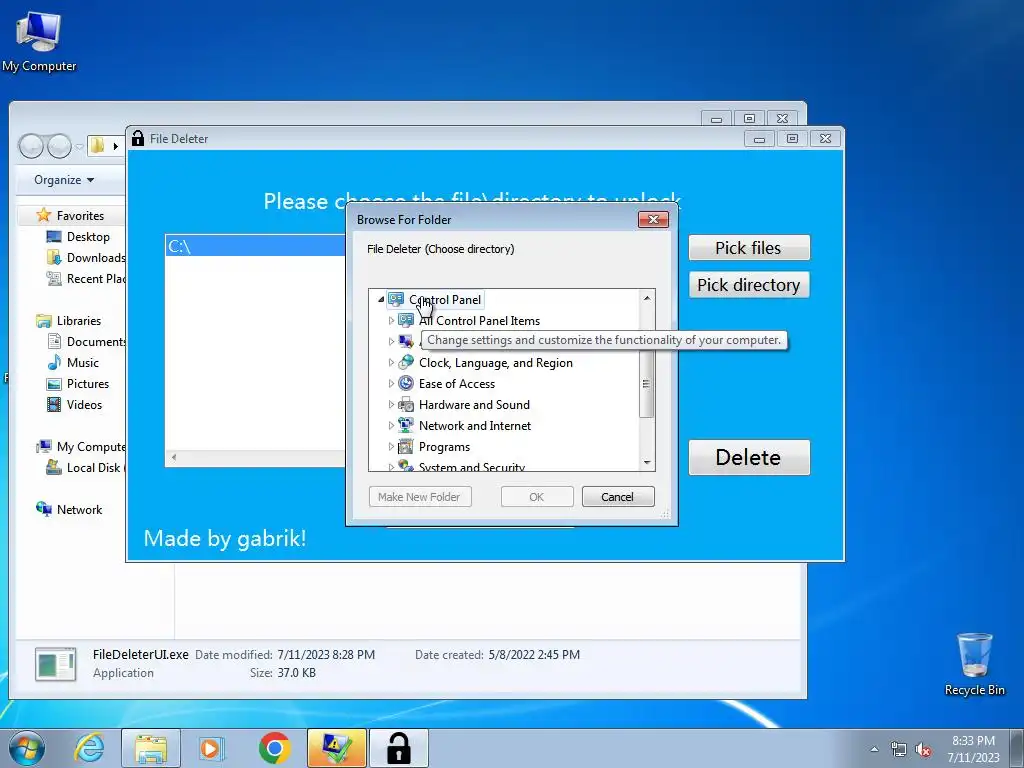
Task: Select Hardware and Sound entry
Action: (474, 404)
